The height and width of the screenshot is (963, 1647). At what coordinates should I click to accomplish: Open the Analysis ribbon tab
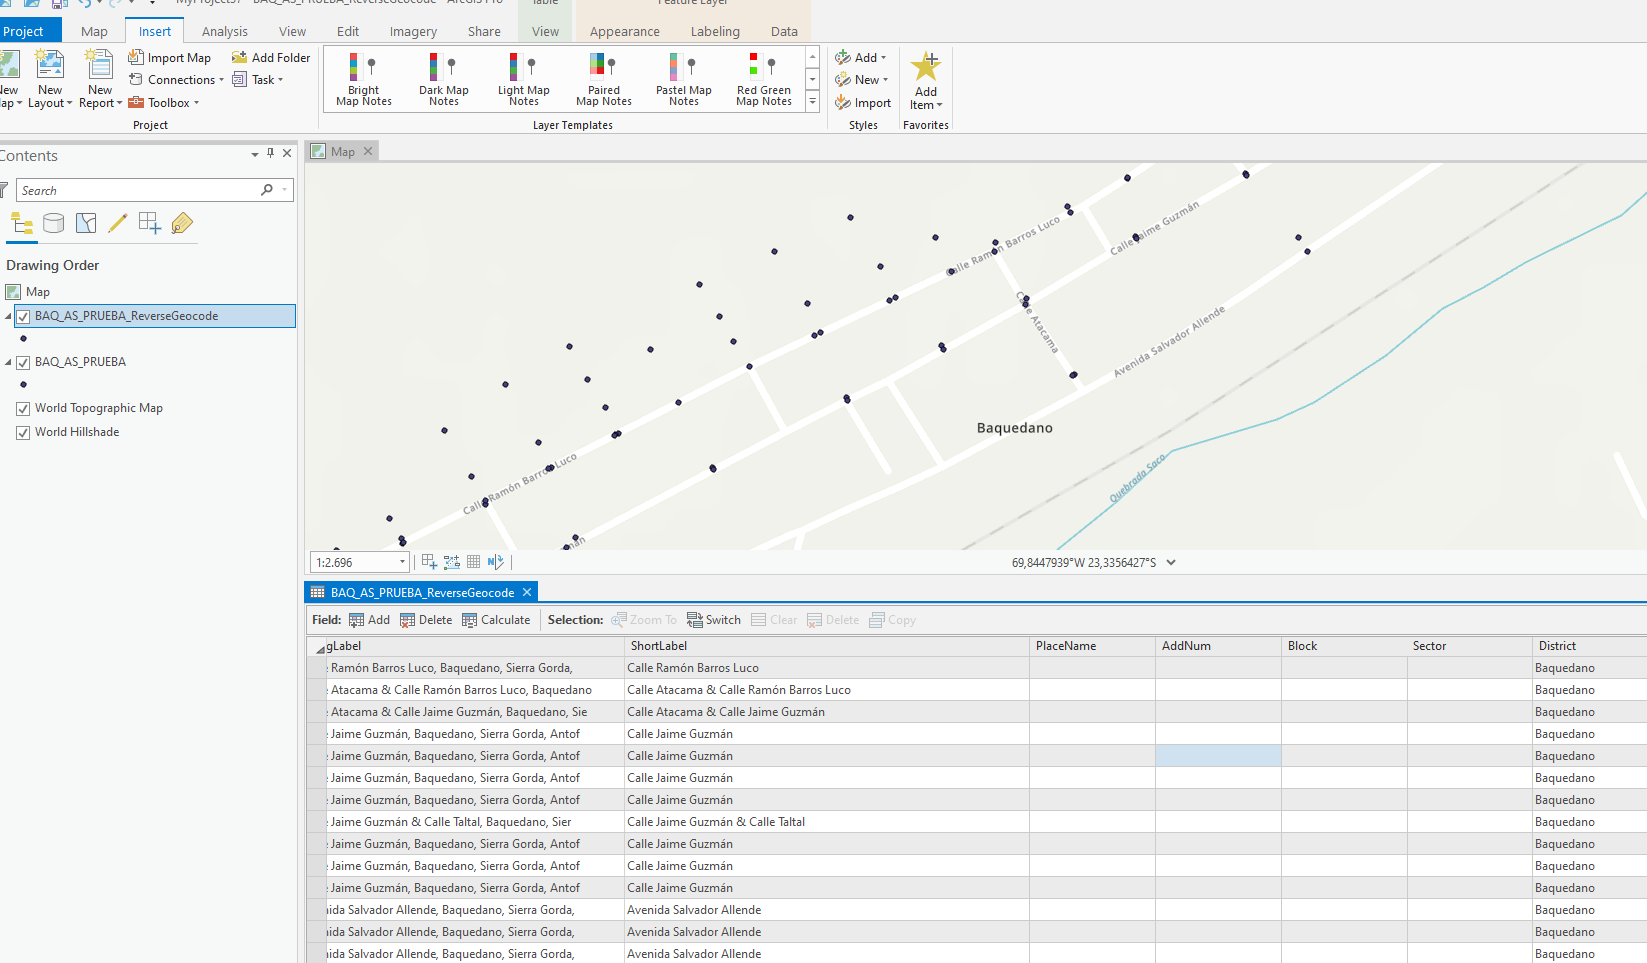point(224,31)
